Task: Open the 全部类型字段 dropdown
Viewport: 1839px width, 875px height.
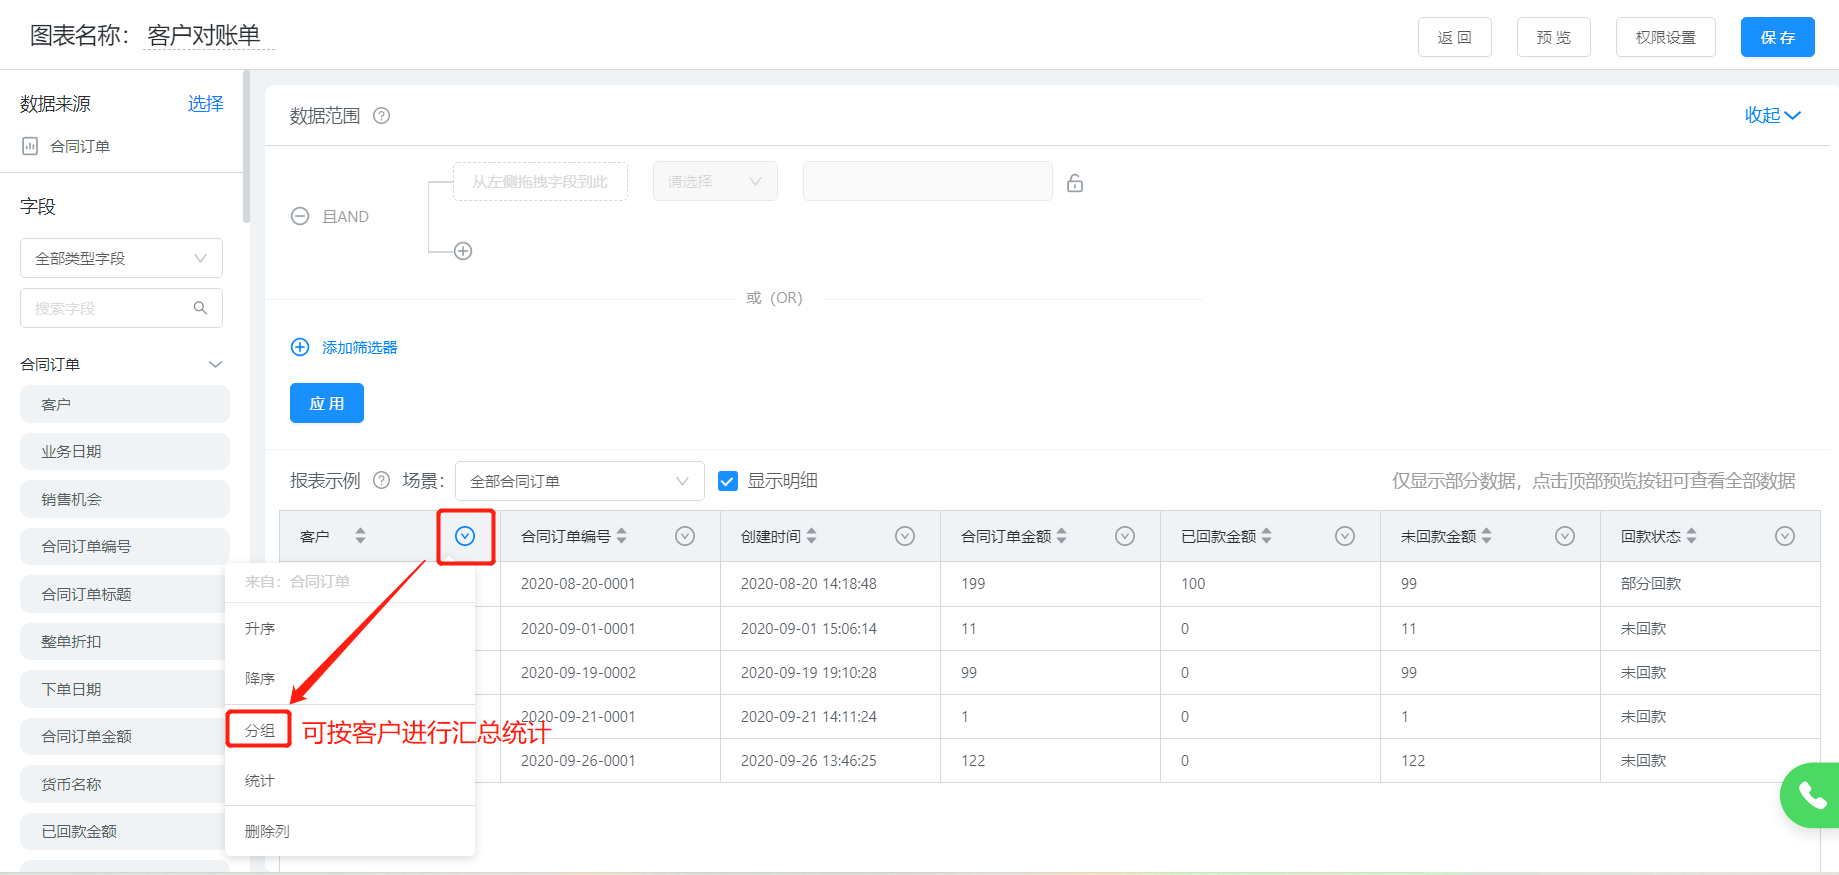Action: pyautogui.click(x=121, y=258)
